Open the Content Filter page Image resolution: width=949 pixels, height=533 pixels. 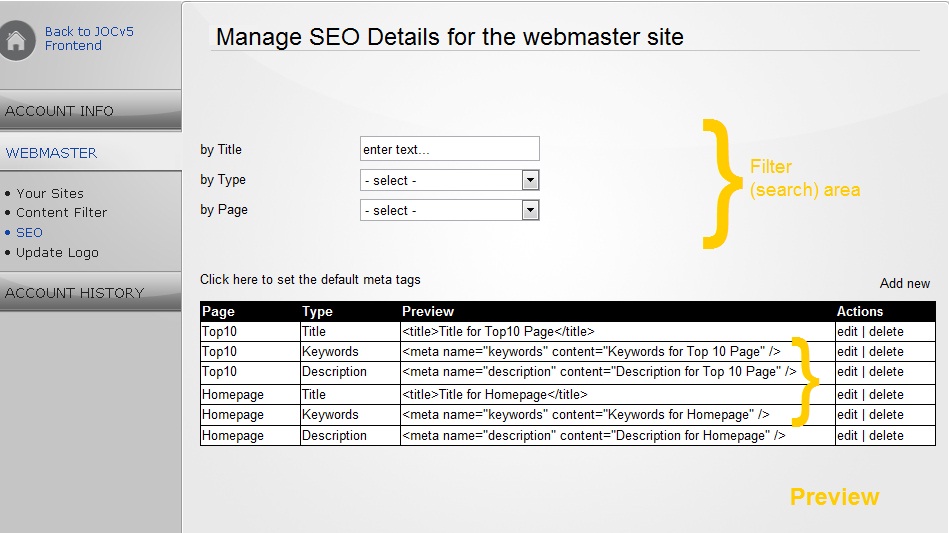coord(61,213)
